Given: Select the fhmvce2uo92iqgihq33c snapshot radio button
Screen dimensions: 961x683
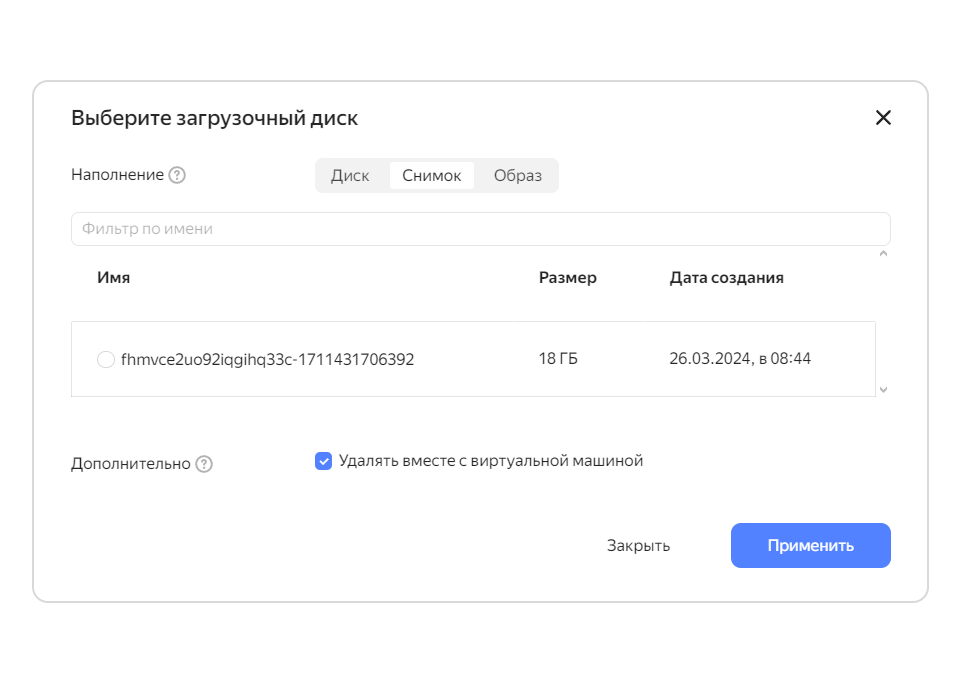Looking at the screenshot, I should (106, 359).
